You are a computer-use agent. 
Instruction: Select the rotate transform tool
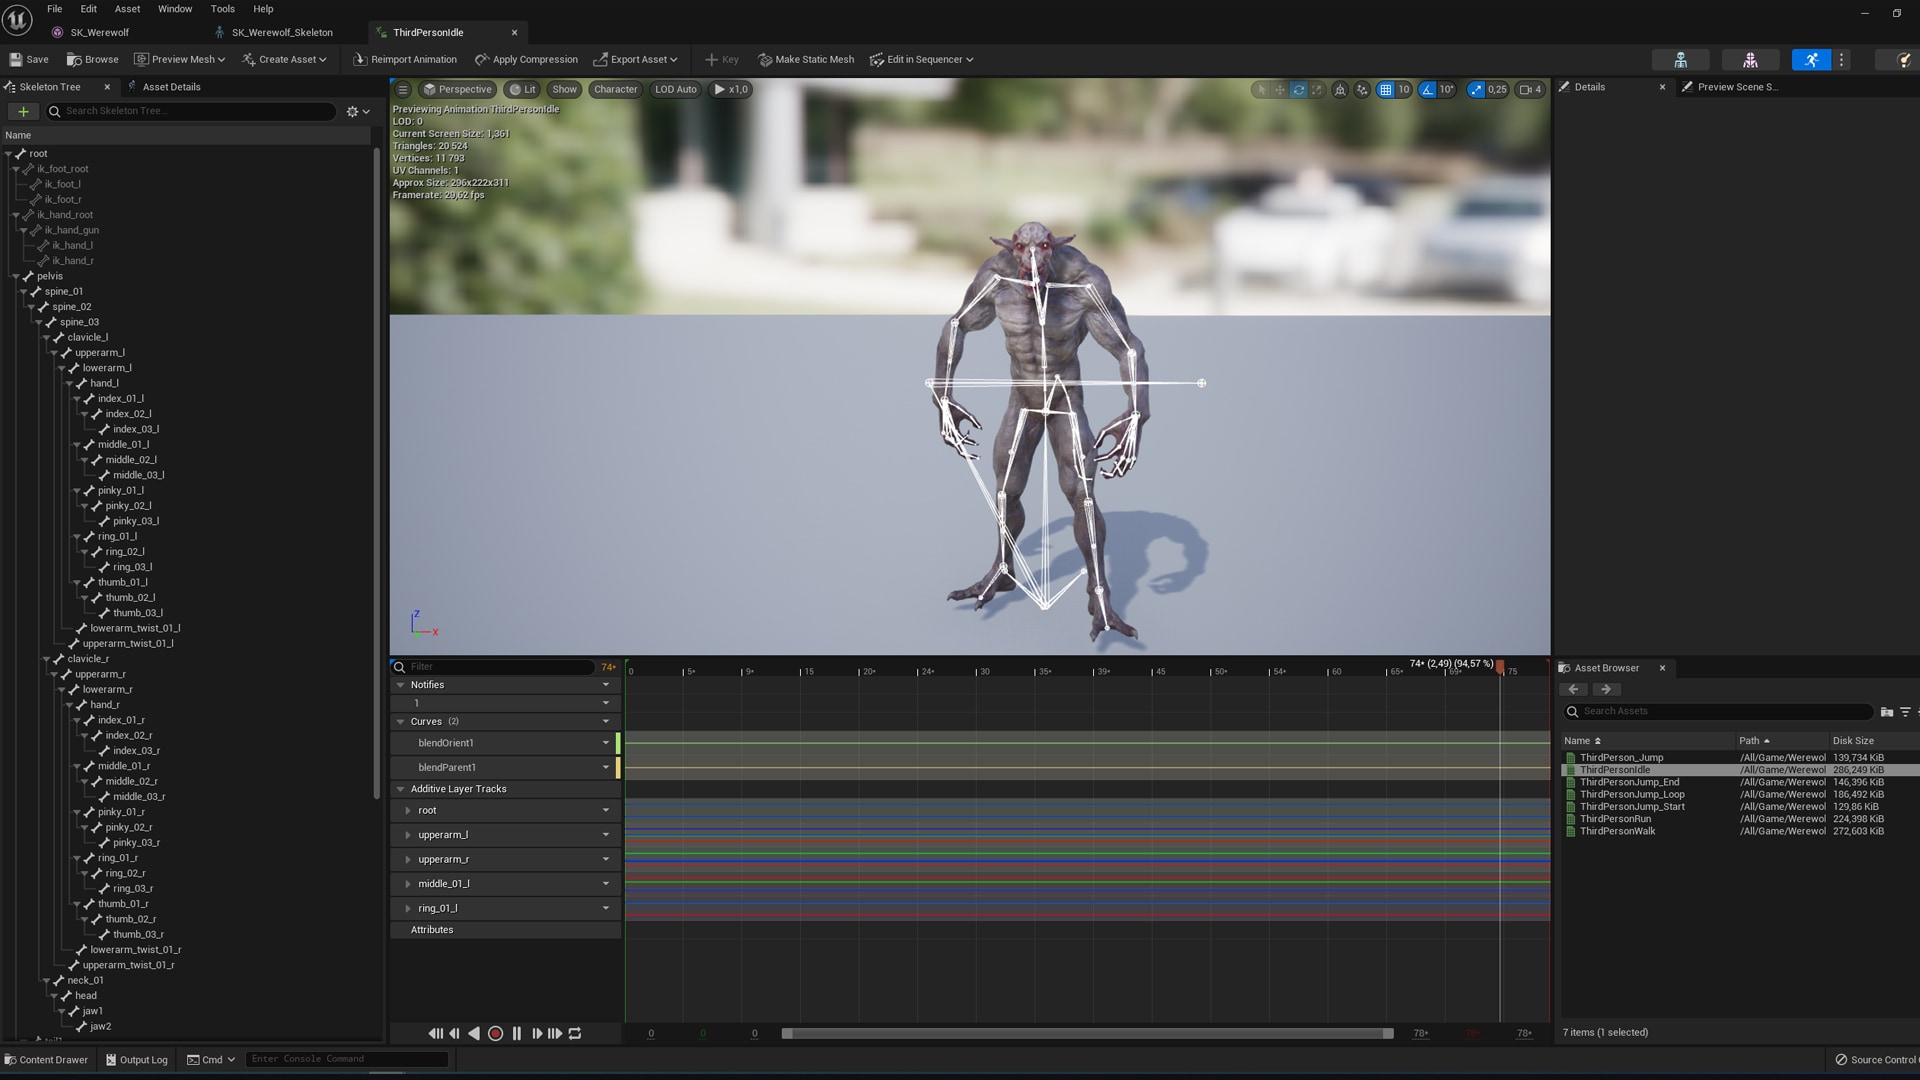(x=1298, y=90)
